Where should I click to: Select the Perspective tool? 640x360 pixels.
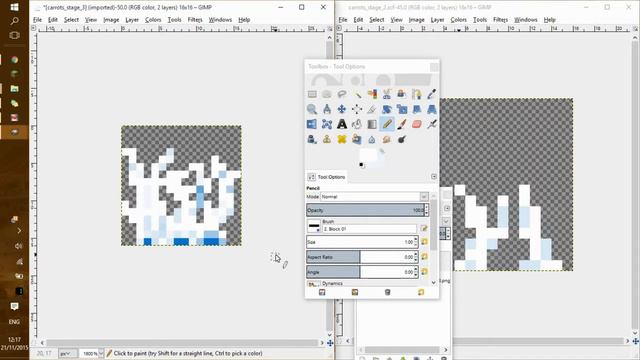point(431,109)
